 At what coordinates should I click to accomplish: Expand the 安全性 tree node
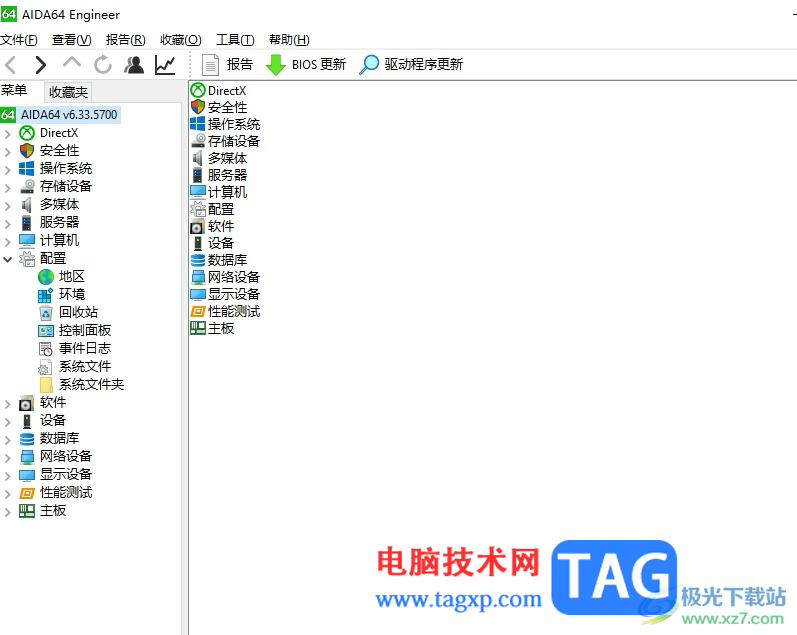point(7,152)
